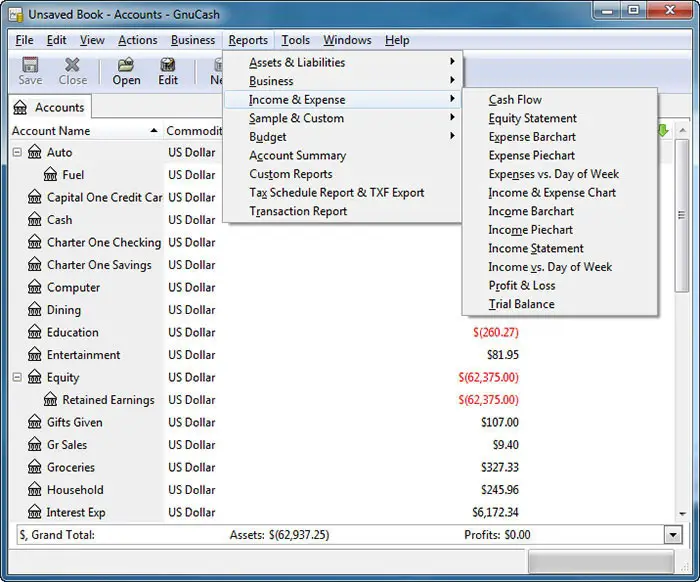Screen dimensions: 700x582
Task: Click the Computer account bank icon
Action: pos(35,287)
